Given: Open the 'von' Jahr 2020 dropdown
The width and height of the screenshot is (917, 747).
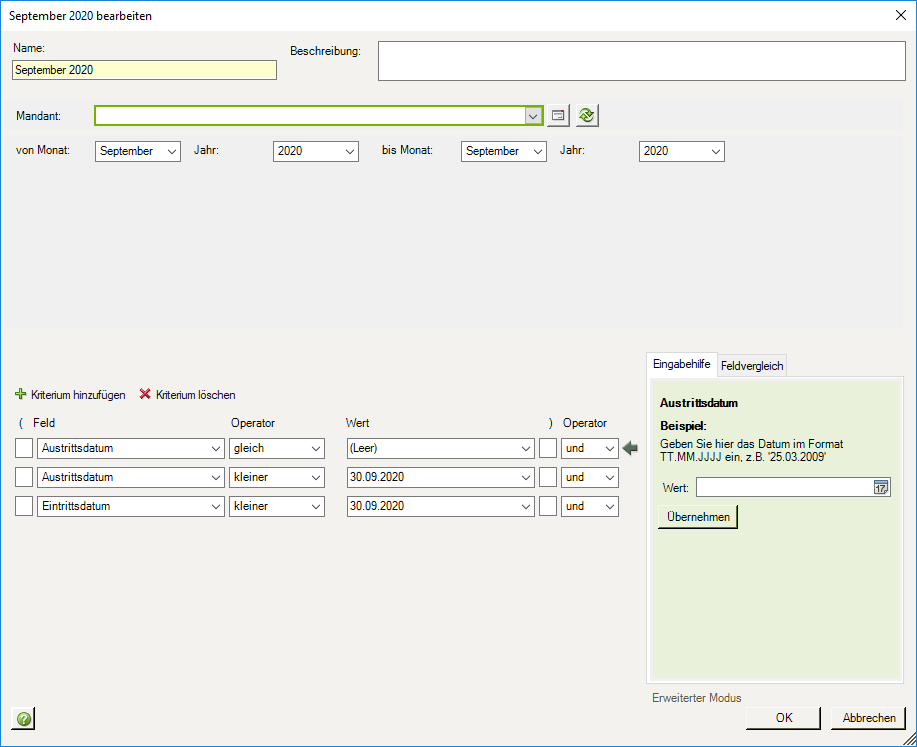Looking at the screenshot, I should (x=350, y=152).
